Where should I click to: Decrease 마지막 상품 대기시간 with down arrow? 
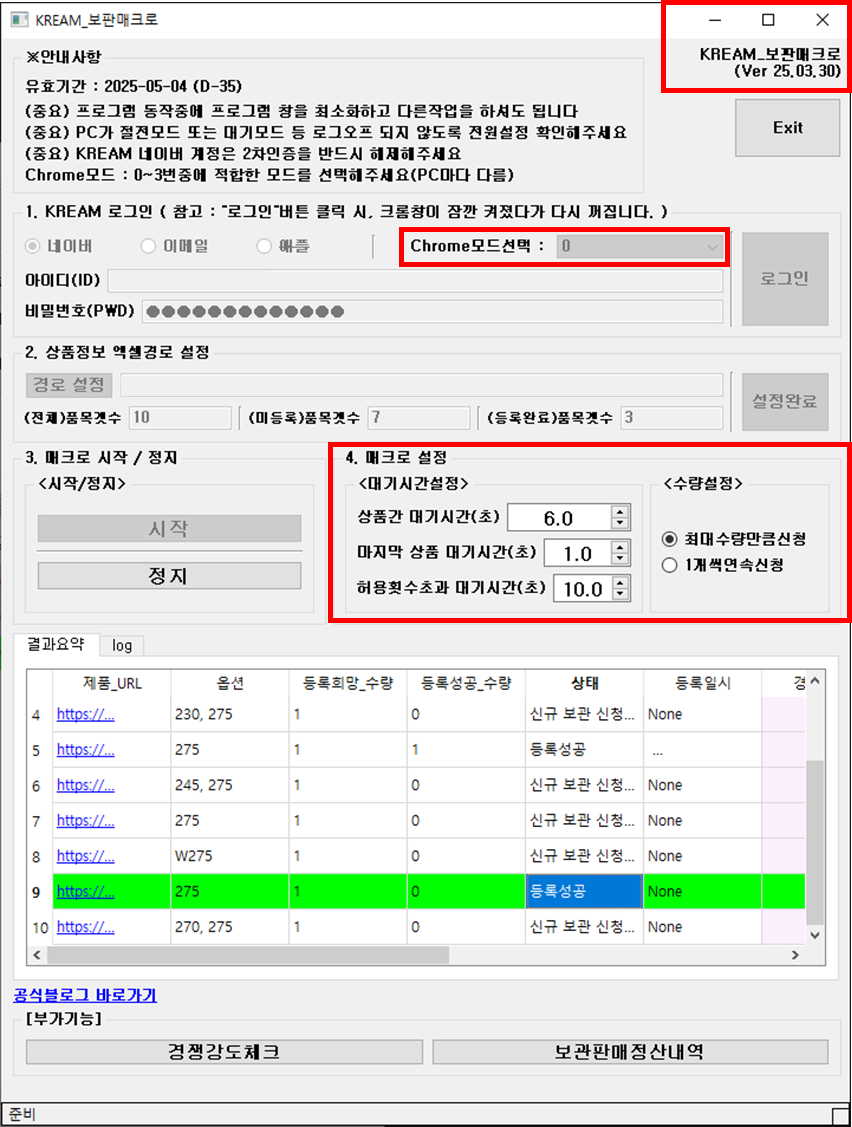pos(620,558)
